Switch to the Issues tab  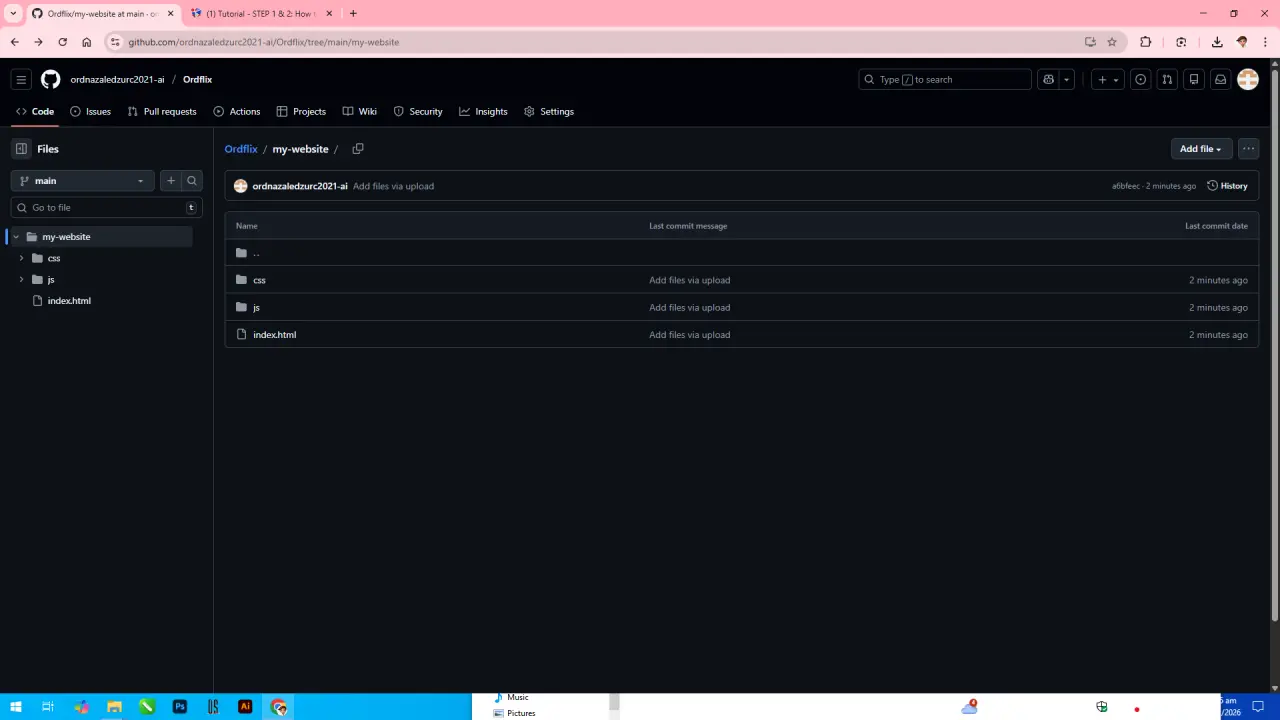pyautogui.click(x=90, y=112)
